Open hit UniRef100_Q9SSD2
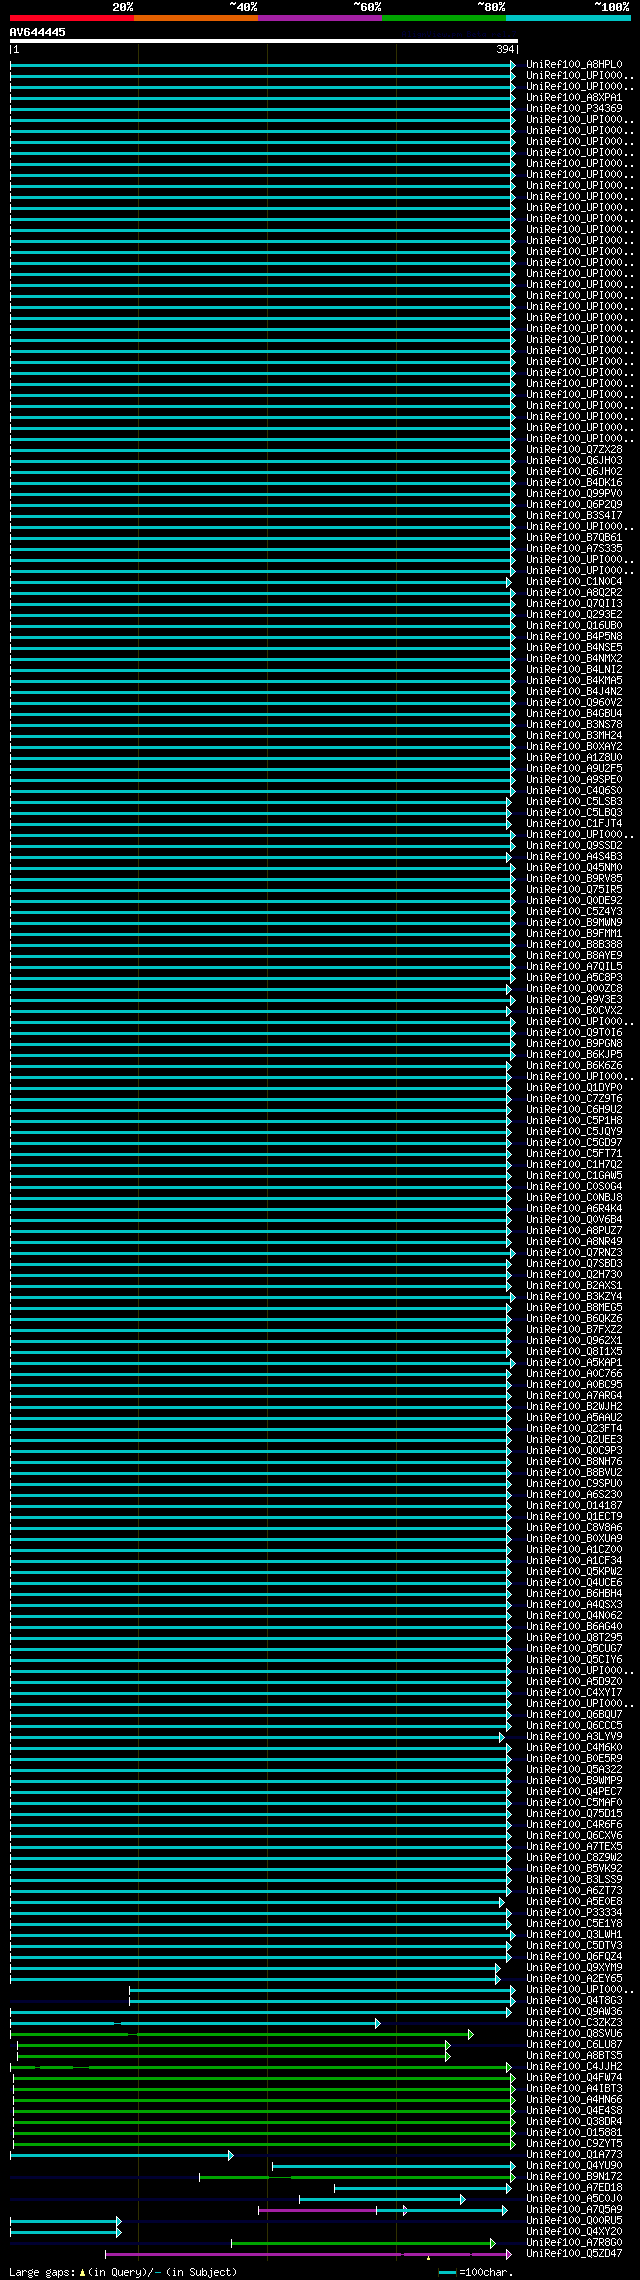The image size is (640, 2280). [574, 846]
